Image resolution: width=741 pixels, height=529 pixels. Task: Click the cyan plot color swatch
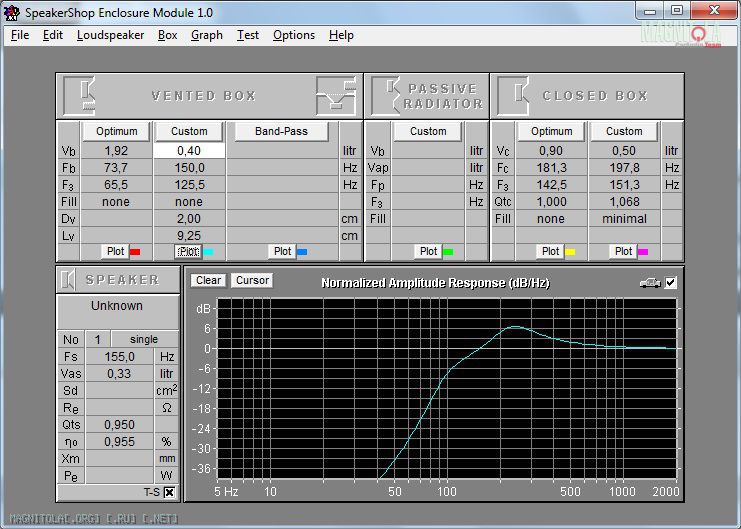pyautogui.click(x=208, y=252)
